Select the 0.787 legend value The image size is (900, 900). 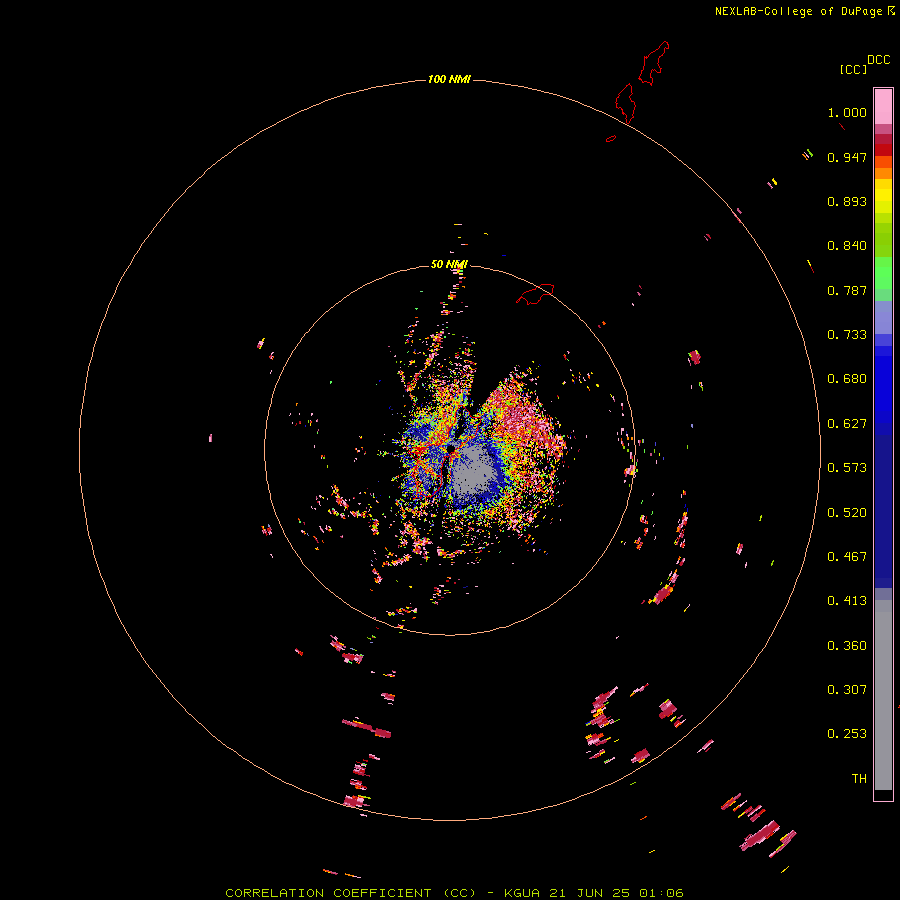pyautogui.click(x=847, y=290)
